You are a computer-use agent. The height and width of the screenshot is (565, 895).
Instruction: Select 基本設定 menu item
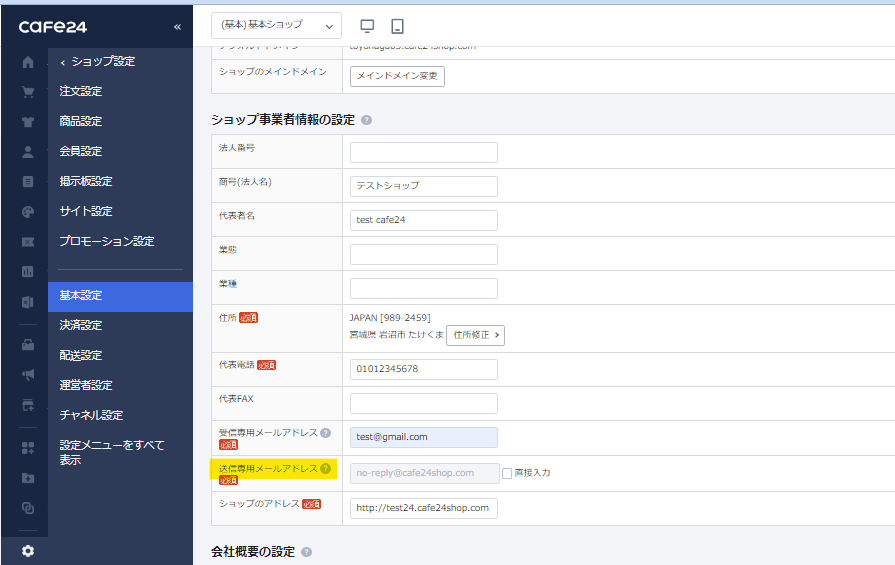(x=120, y=296)
